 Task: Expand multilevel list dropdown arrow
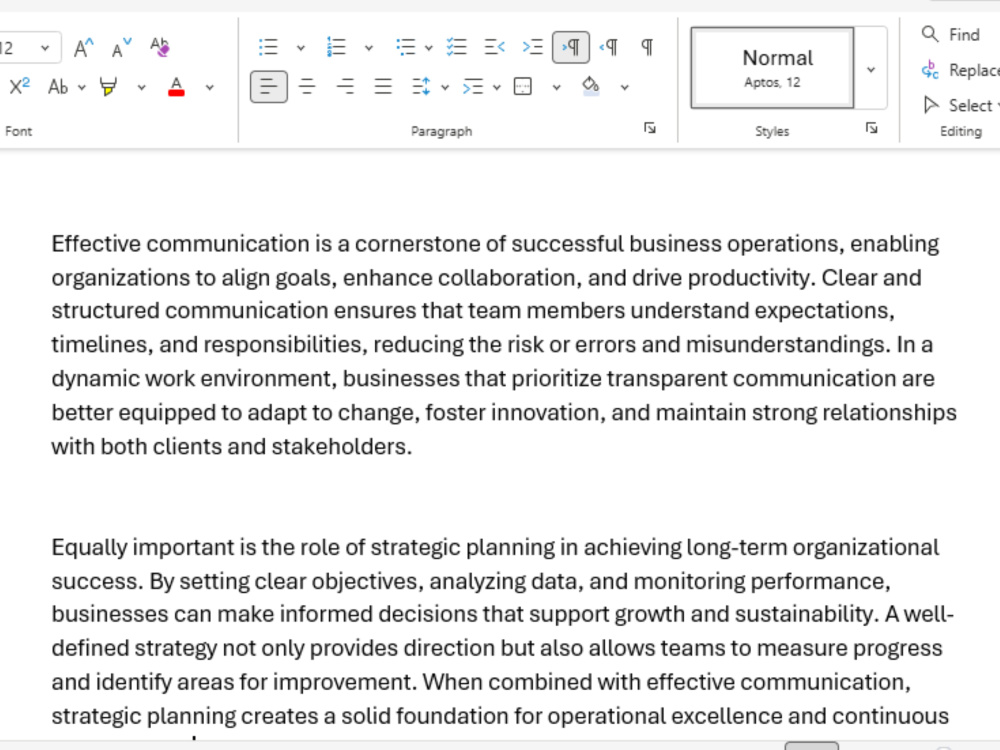(x=429, y=48)
